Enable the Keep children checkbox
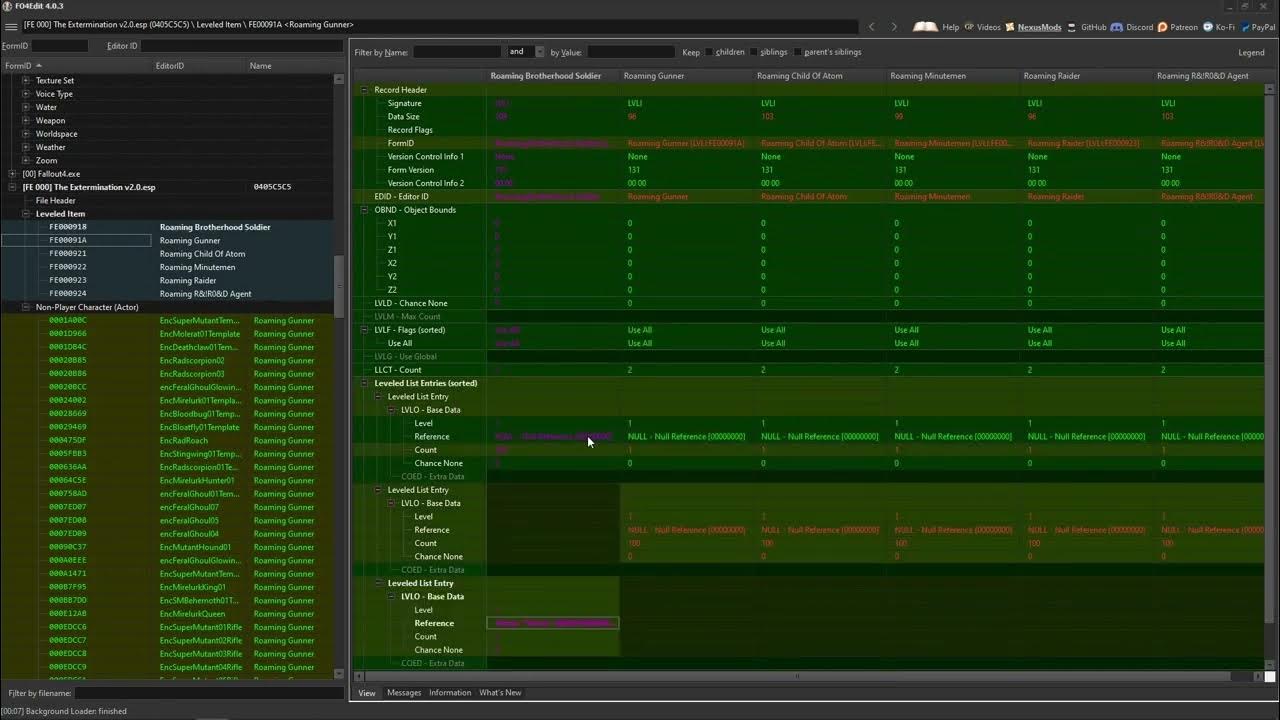This screenshot has height=720, width=1280. pos(710,52)
